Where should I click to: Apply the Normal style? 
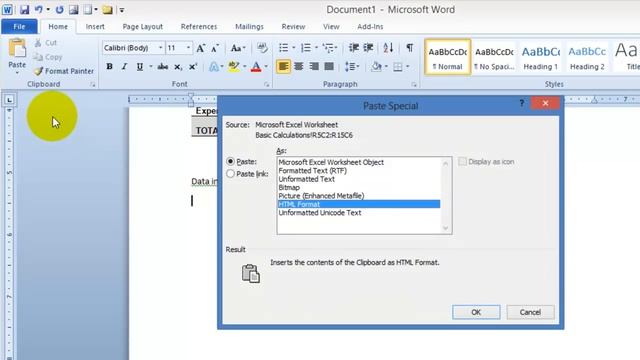(448, 57)
